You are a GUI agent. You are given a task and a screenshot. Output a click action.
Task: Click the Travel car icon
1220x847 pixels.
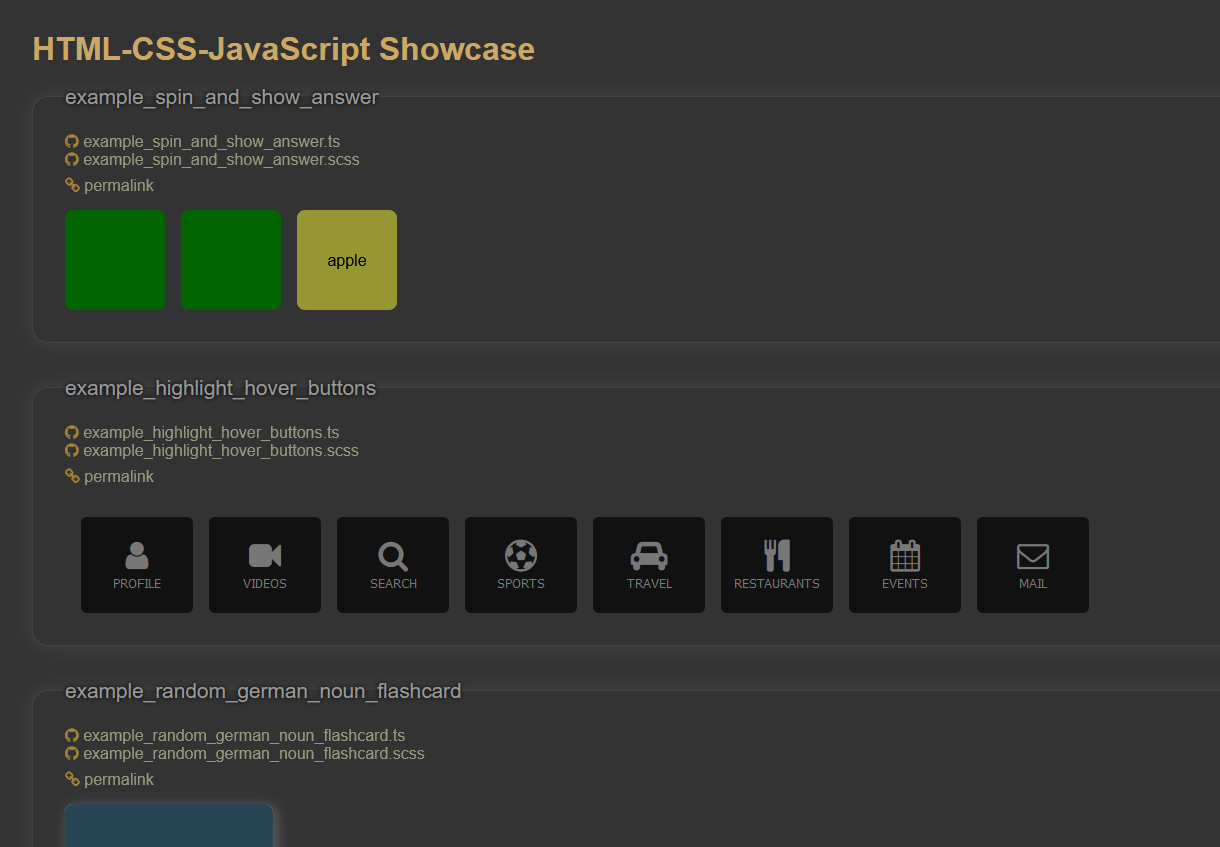point(649,554)
